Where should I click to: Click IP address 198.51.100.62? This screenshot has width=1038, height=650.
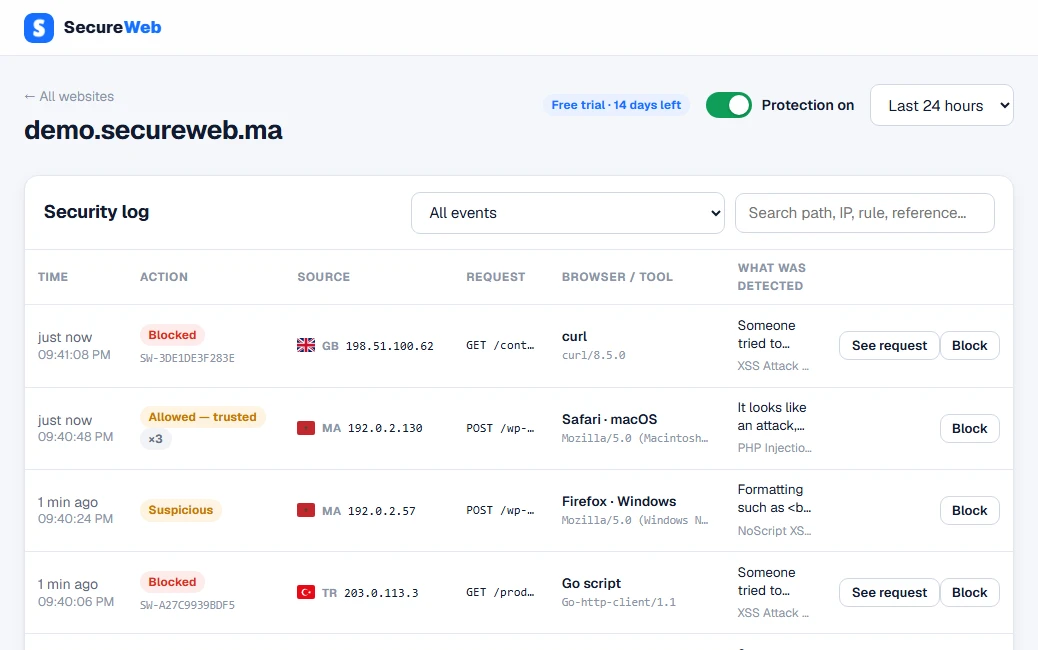pyautogui.click(x=390, y=346)
